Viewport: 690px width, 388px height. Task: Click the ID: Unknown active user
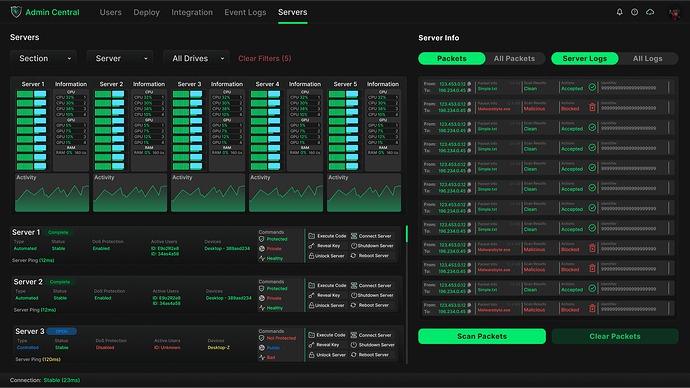click(x=167, y=348)
